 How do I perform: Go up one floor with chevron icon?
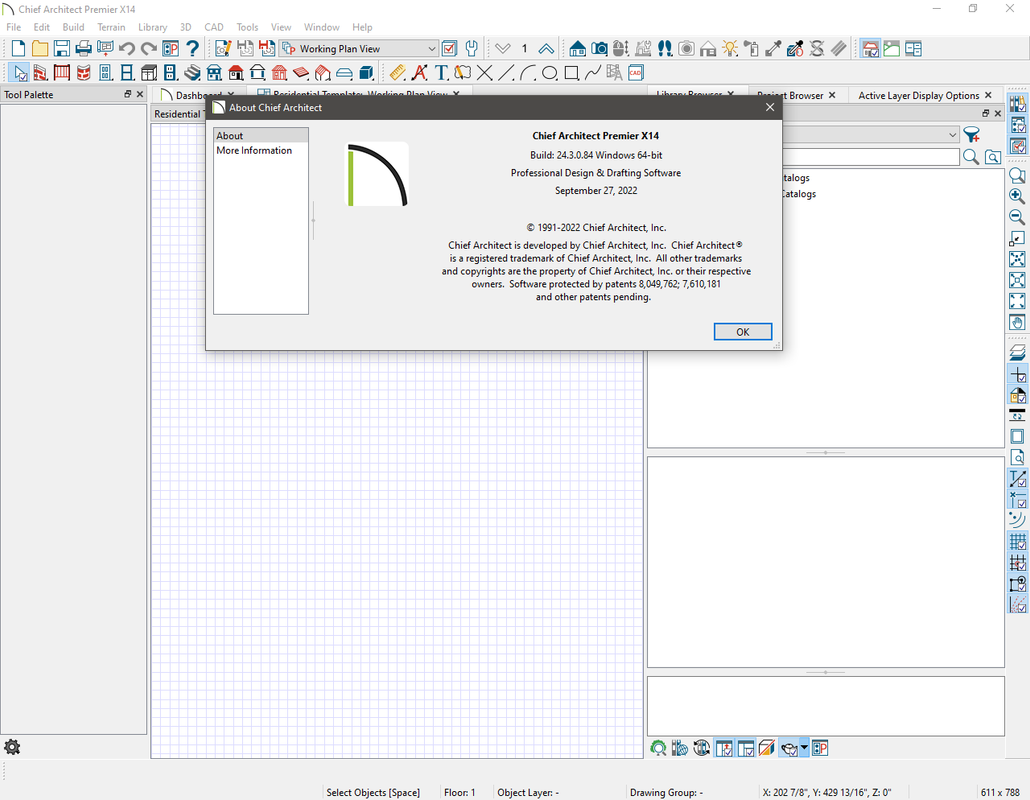pyautogui.click(x=546, y=49)
